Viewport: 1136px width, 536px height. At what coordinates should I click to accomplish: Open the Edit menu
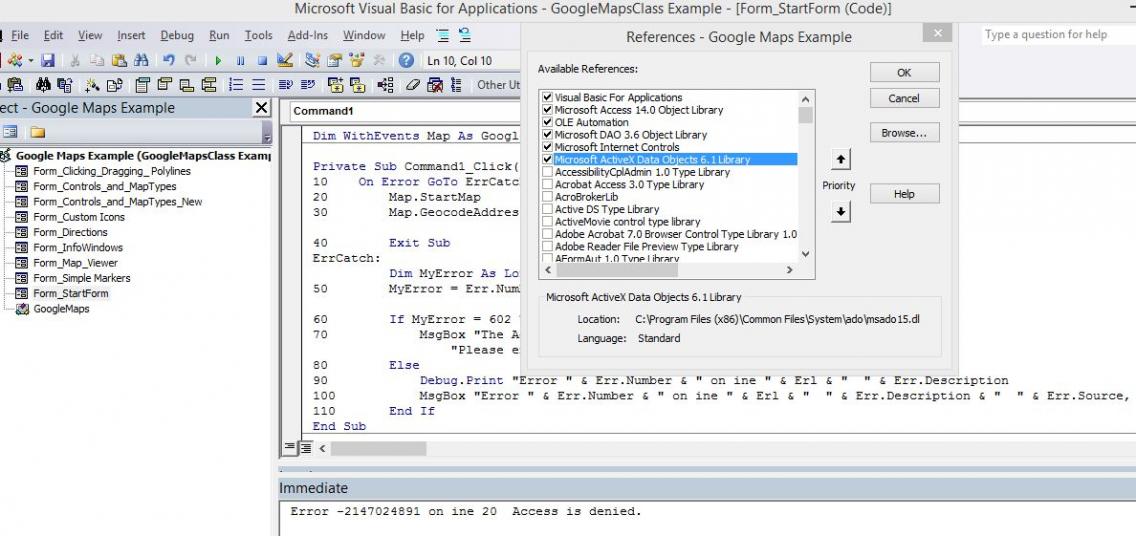[x=53, y=35]
